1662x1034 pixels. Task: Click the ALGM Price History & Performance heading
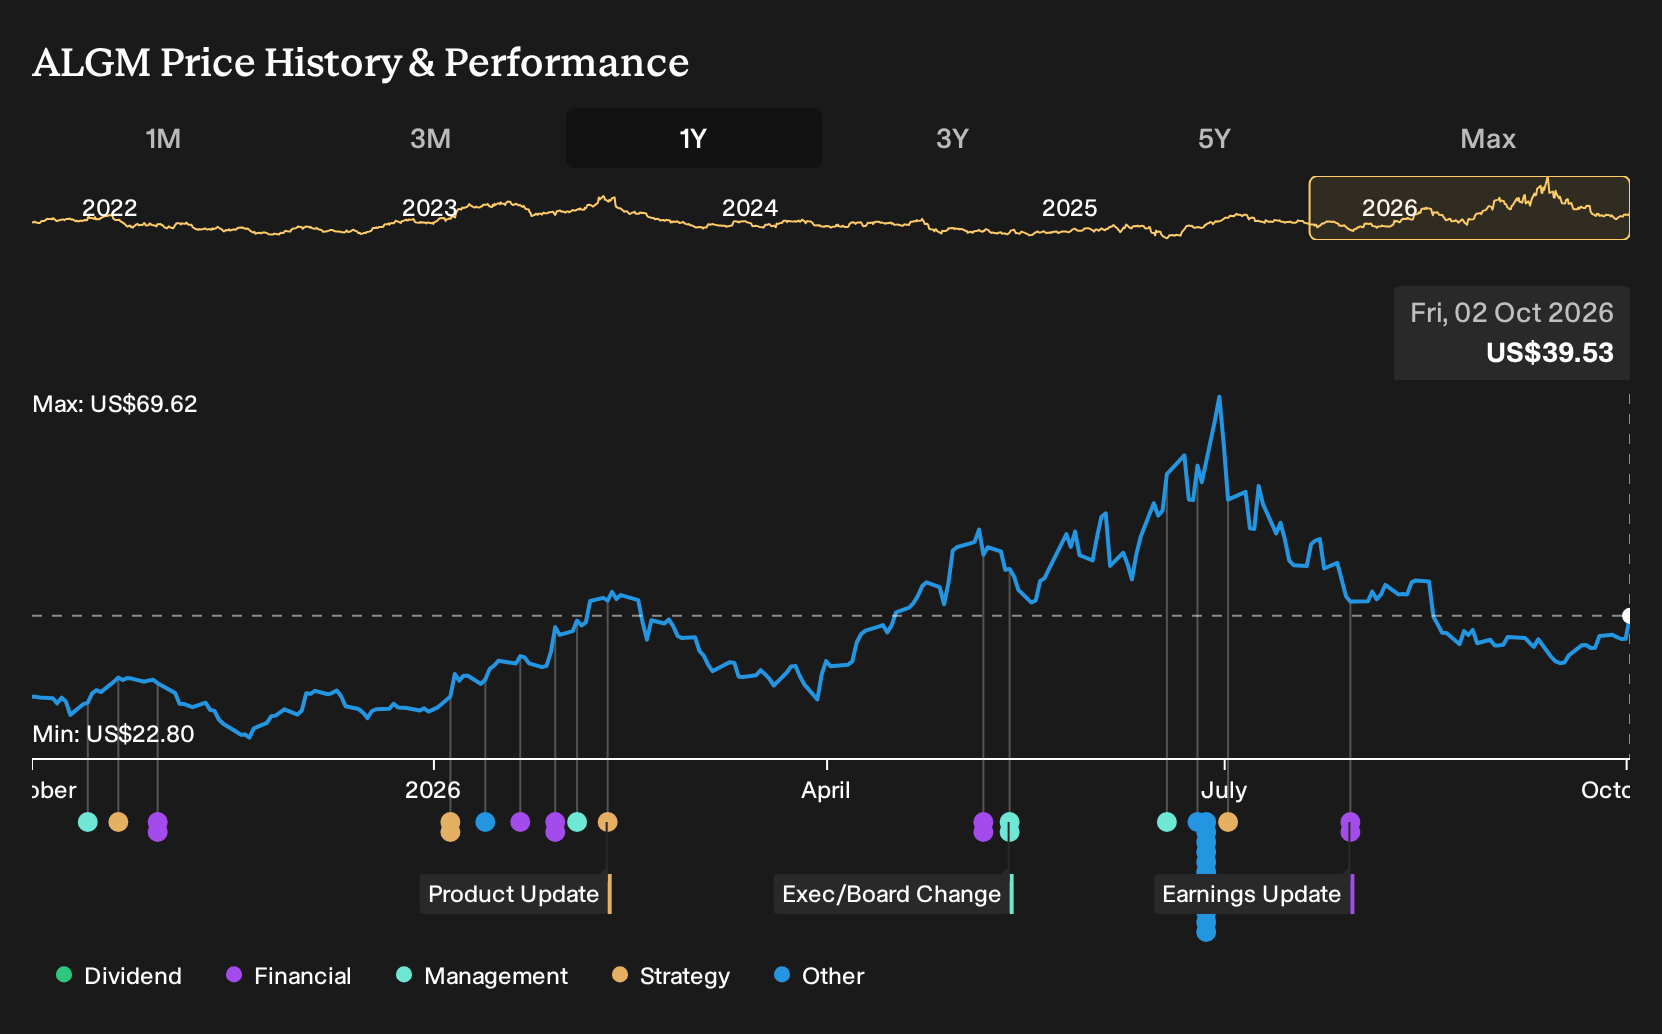(361, 62)
